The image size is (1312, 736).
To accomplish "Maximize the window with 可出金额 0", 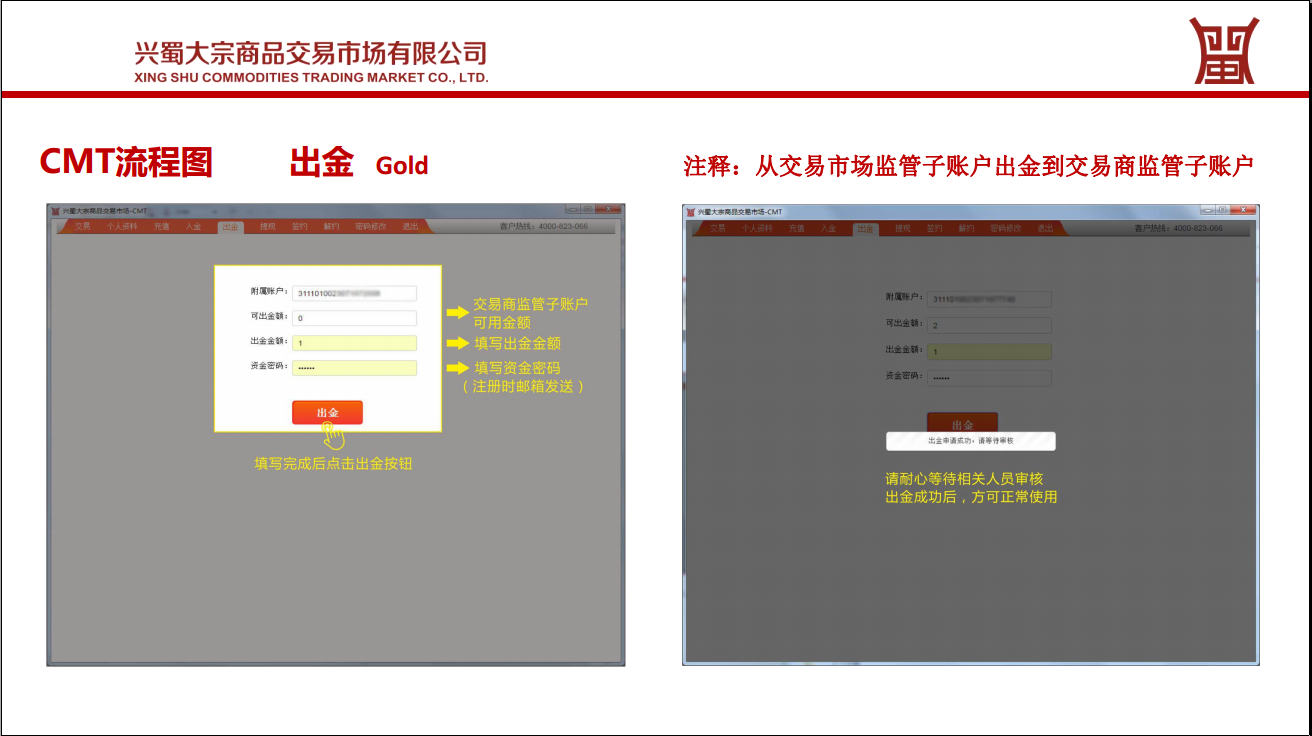I will point(588,209).
